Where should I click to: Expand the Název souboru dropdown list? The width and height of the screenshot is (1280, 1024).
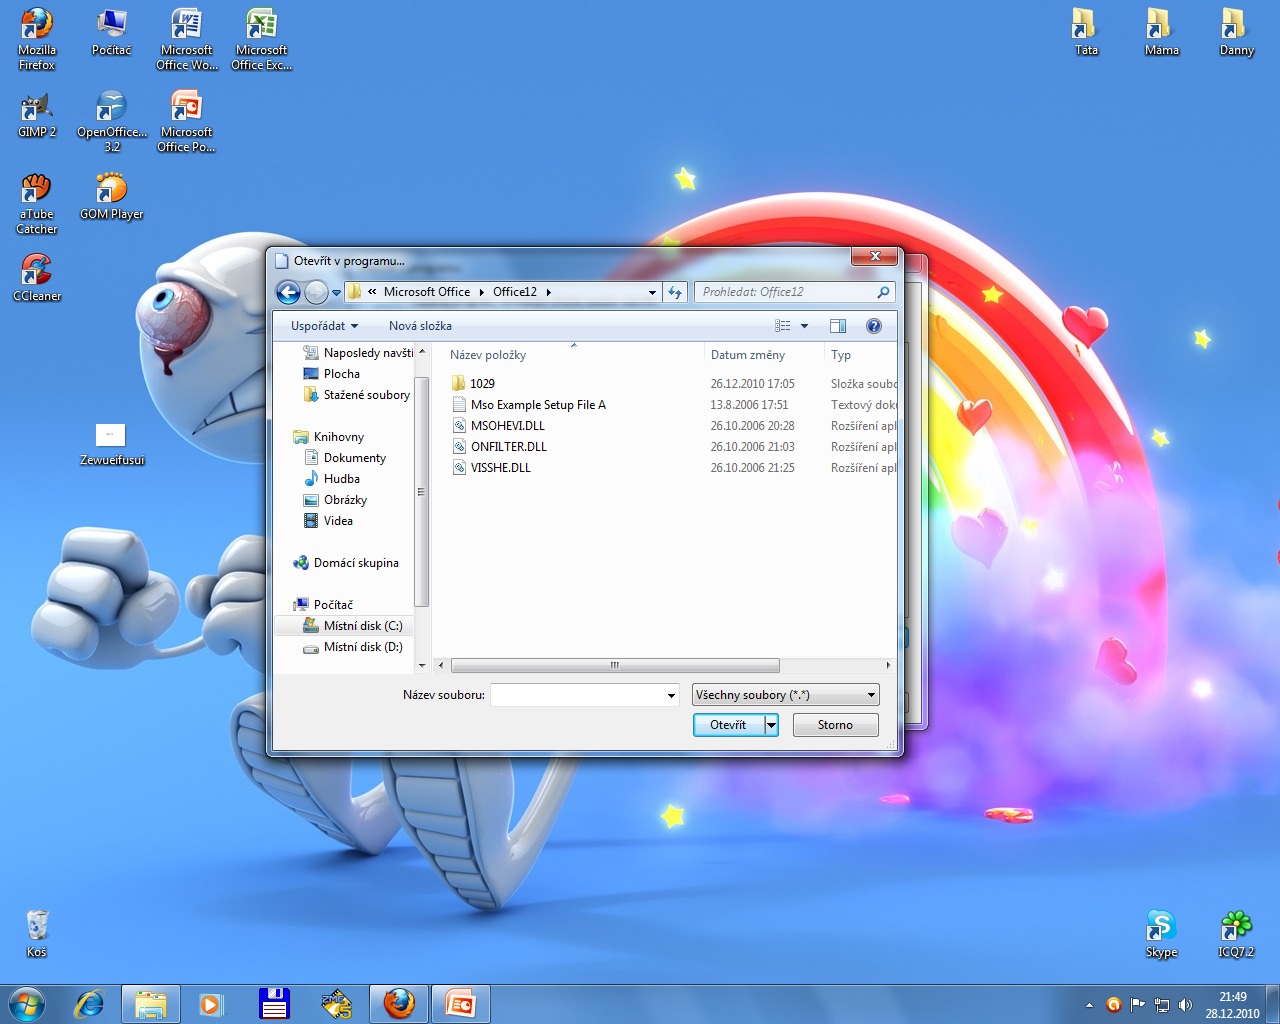[671, 695]
